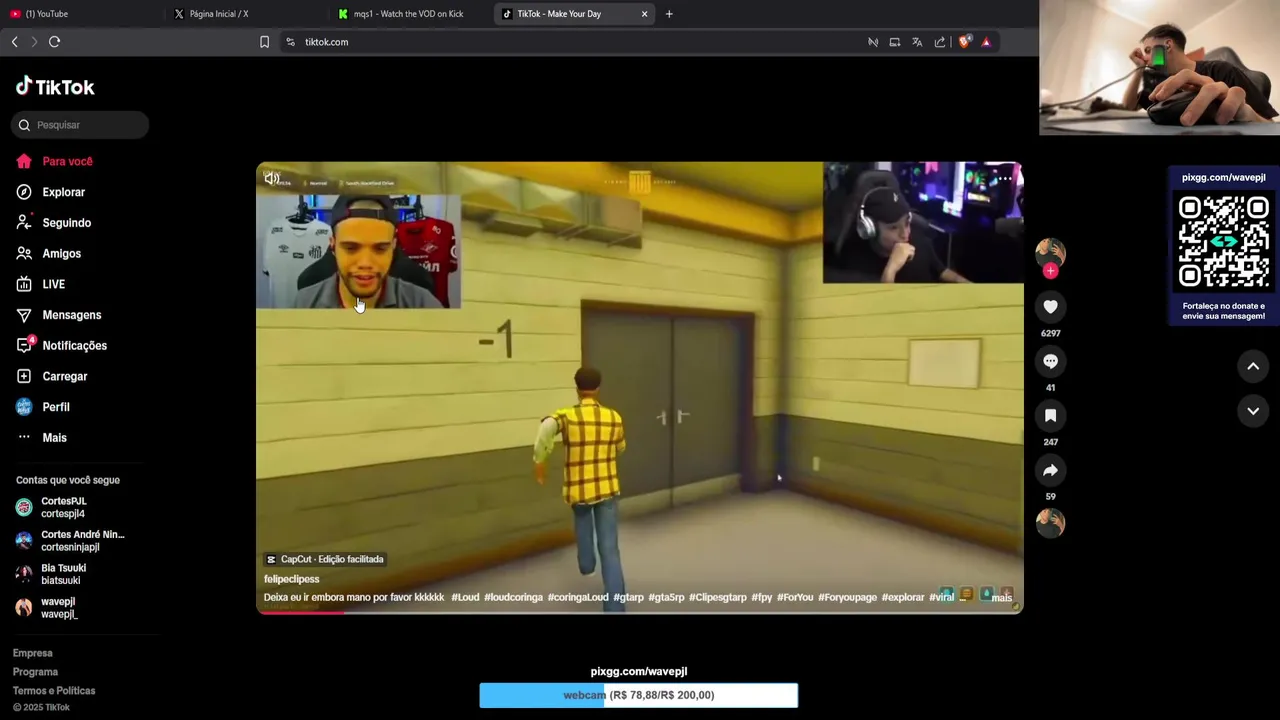Seek on the red video progress bar
Screen dimensions: 1280x720
coord(640,612)
